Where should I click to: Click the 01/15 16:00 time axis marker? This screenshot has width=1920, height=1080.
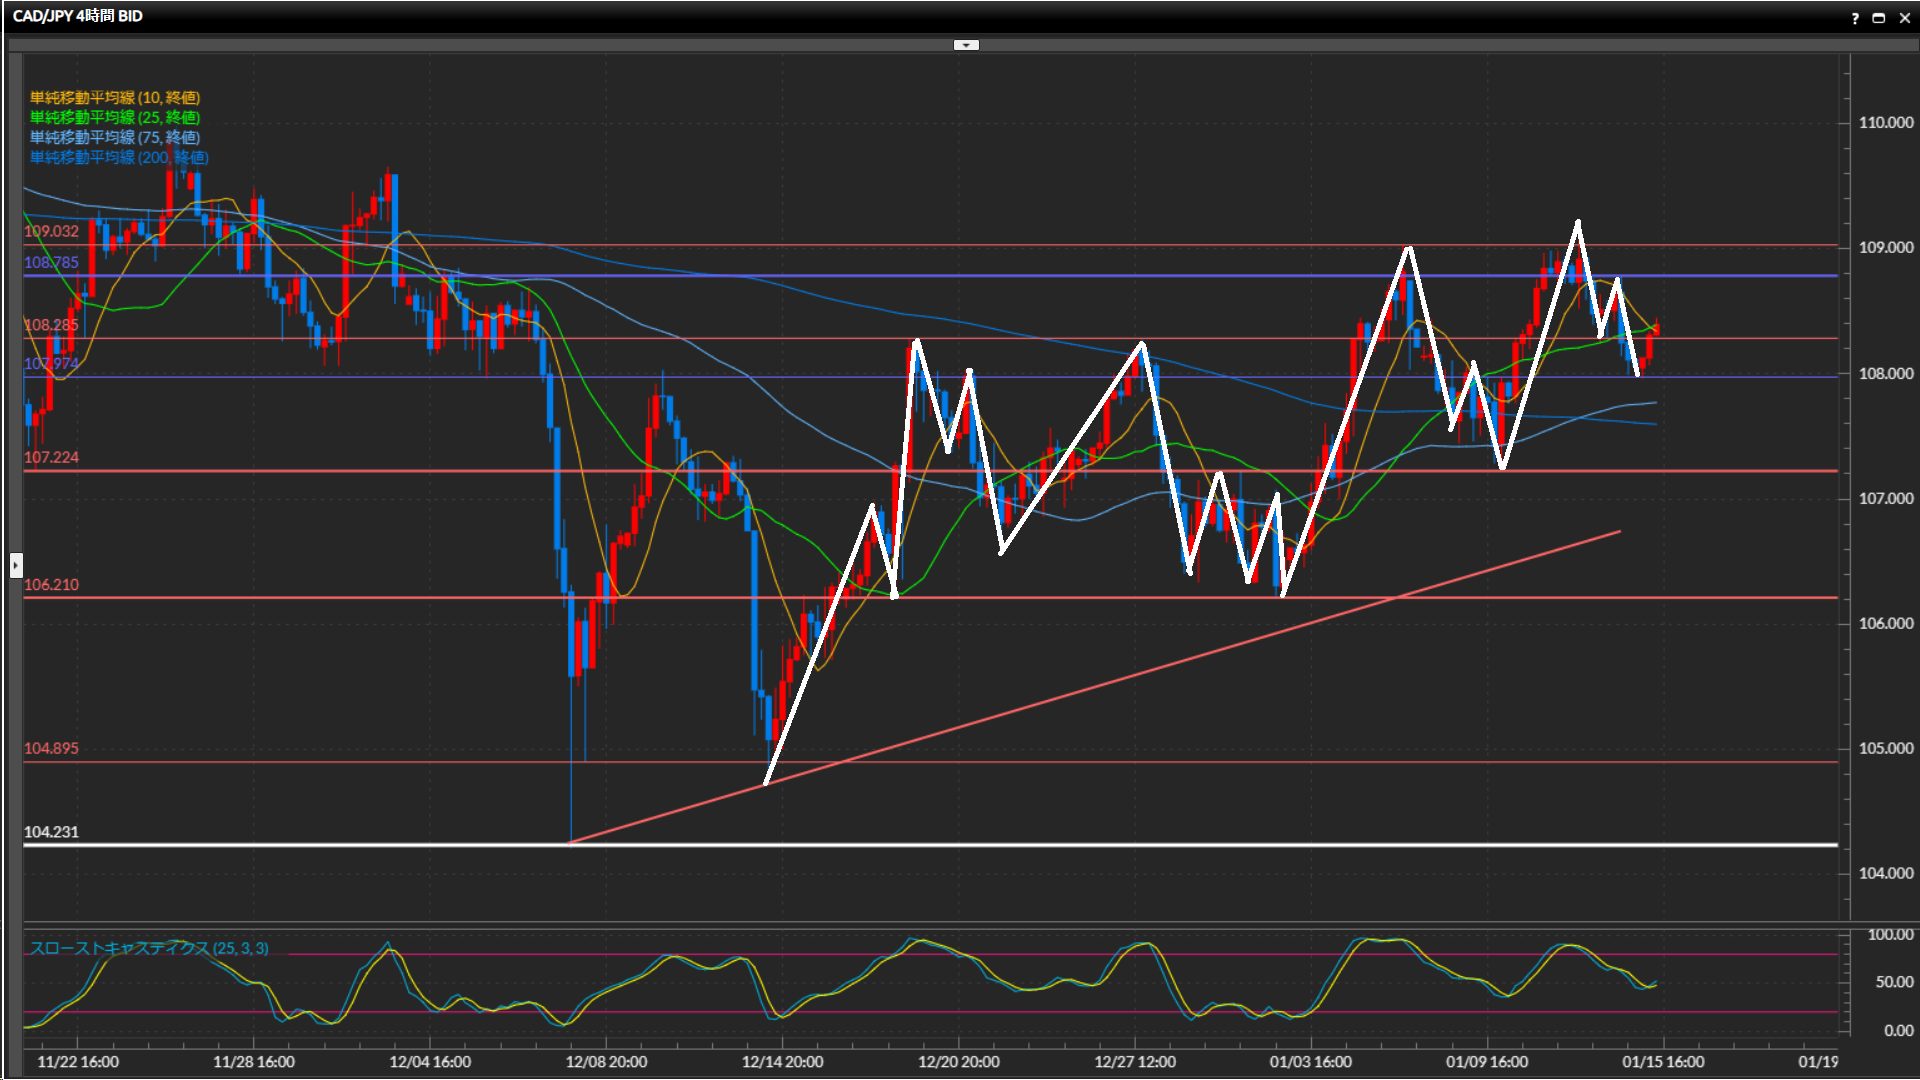pos(1663,1062)
